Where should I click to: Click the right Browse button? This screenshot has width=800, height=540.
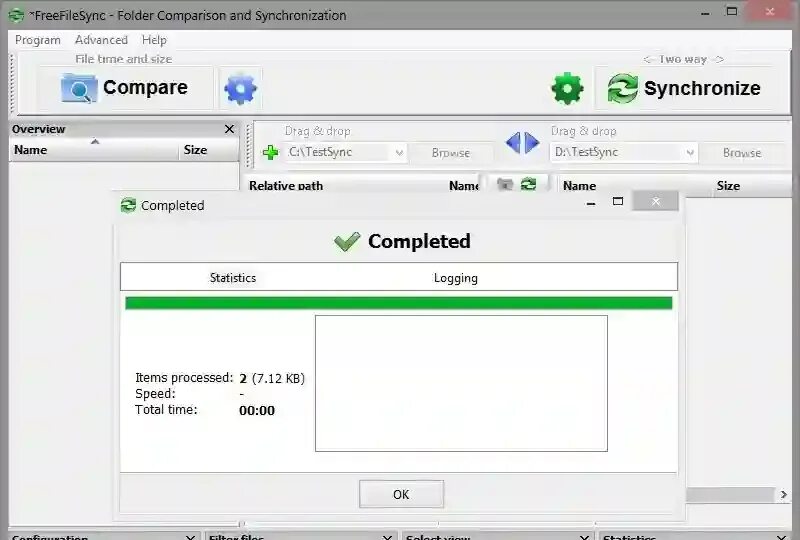point(742,153)
